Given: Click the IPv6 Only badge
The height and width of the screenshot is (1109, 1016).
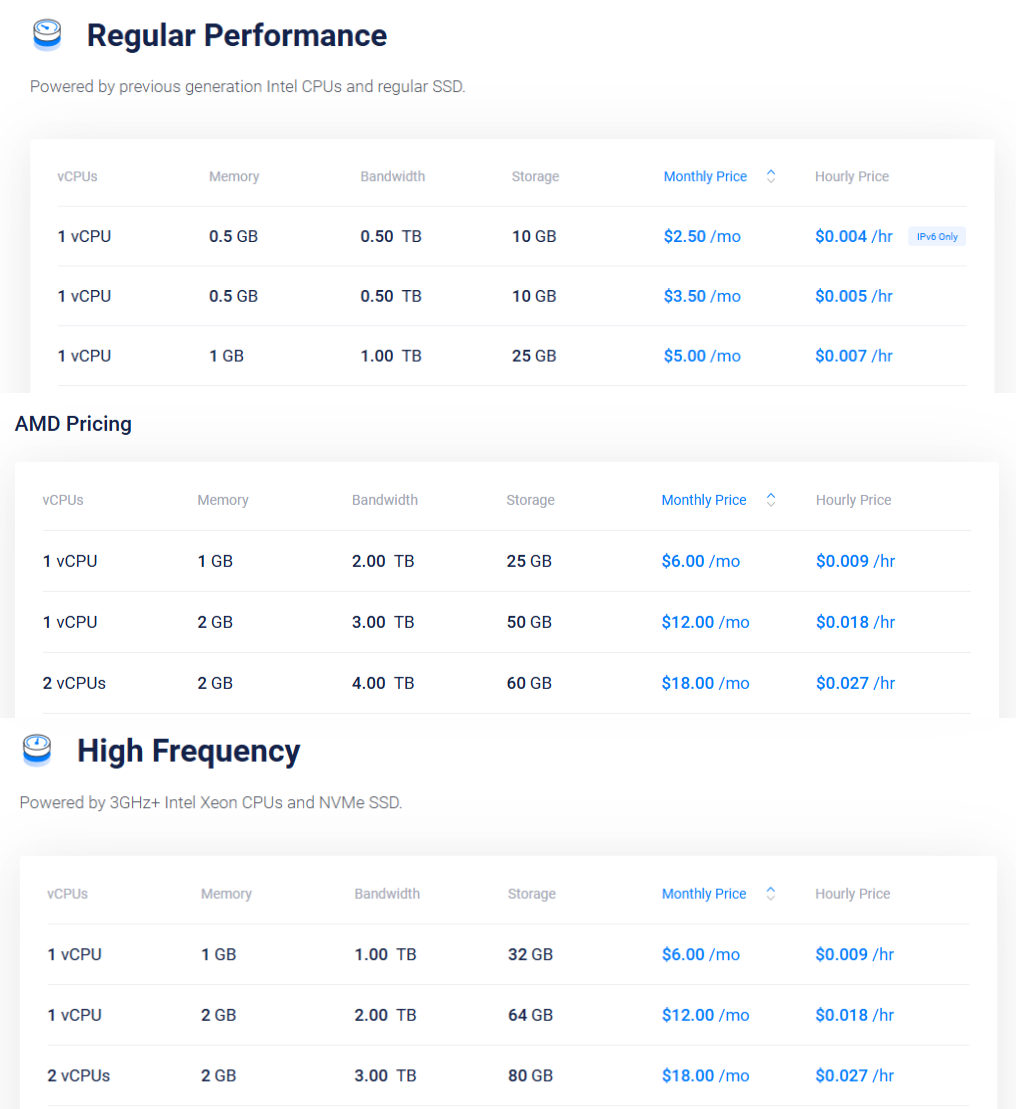Looking at the screenshot, I should click(937, 237).
